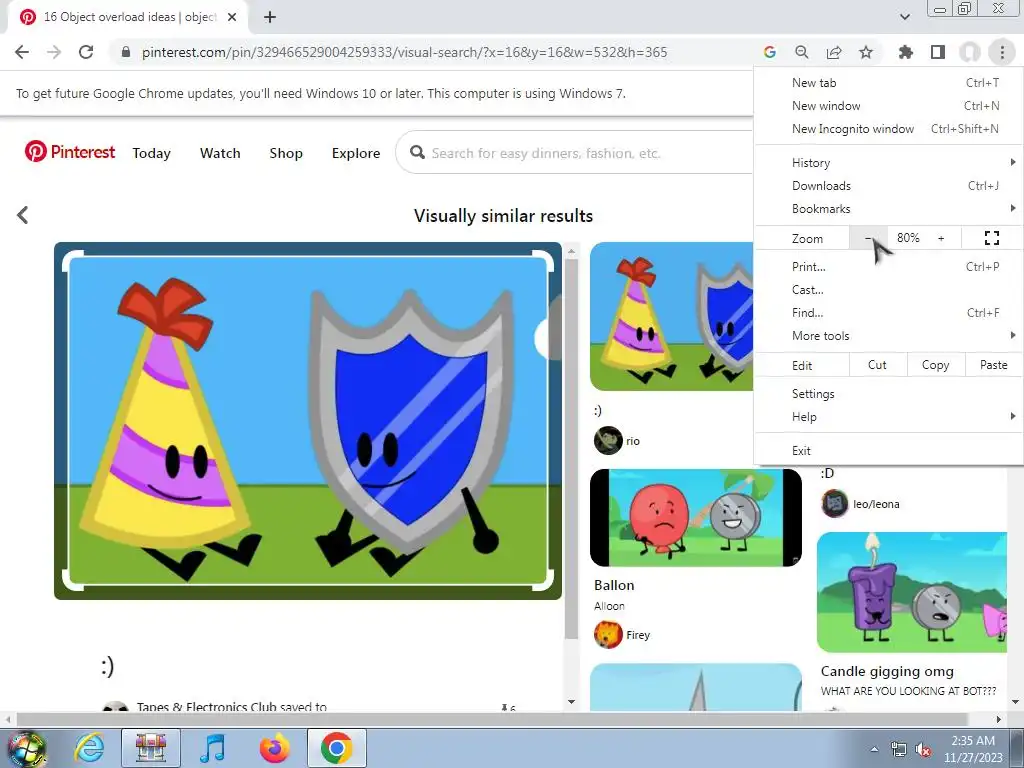This screenshot has width=1024, height=768.
Task: Bookmark this tab with the star icon
Action: [x=866, y=52]
